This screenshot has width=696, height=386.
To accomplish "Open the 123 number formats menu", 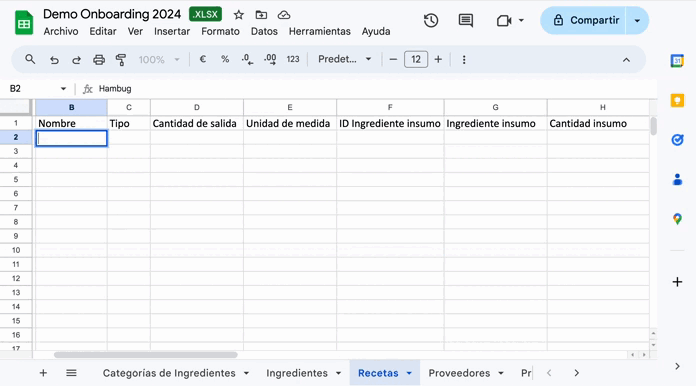I will [x=293, y=59].
